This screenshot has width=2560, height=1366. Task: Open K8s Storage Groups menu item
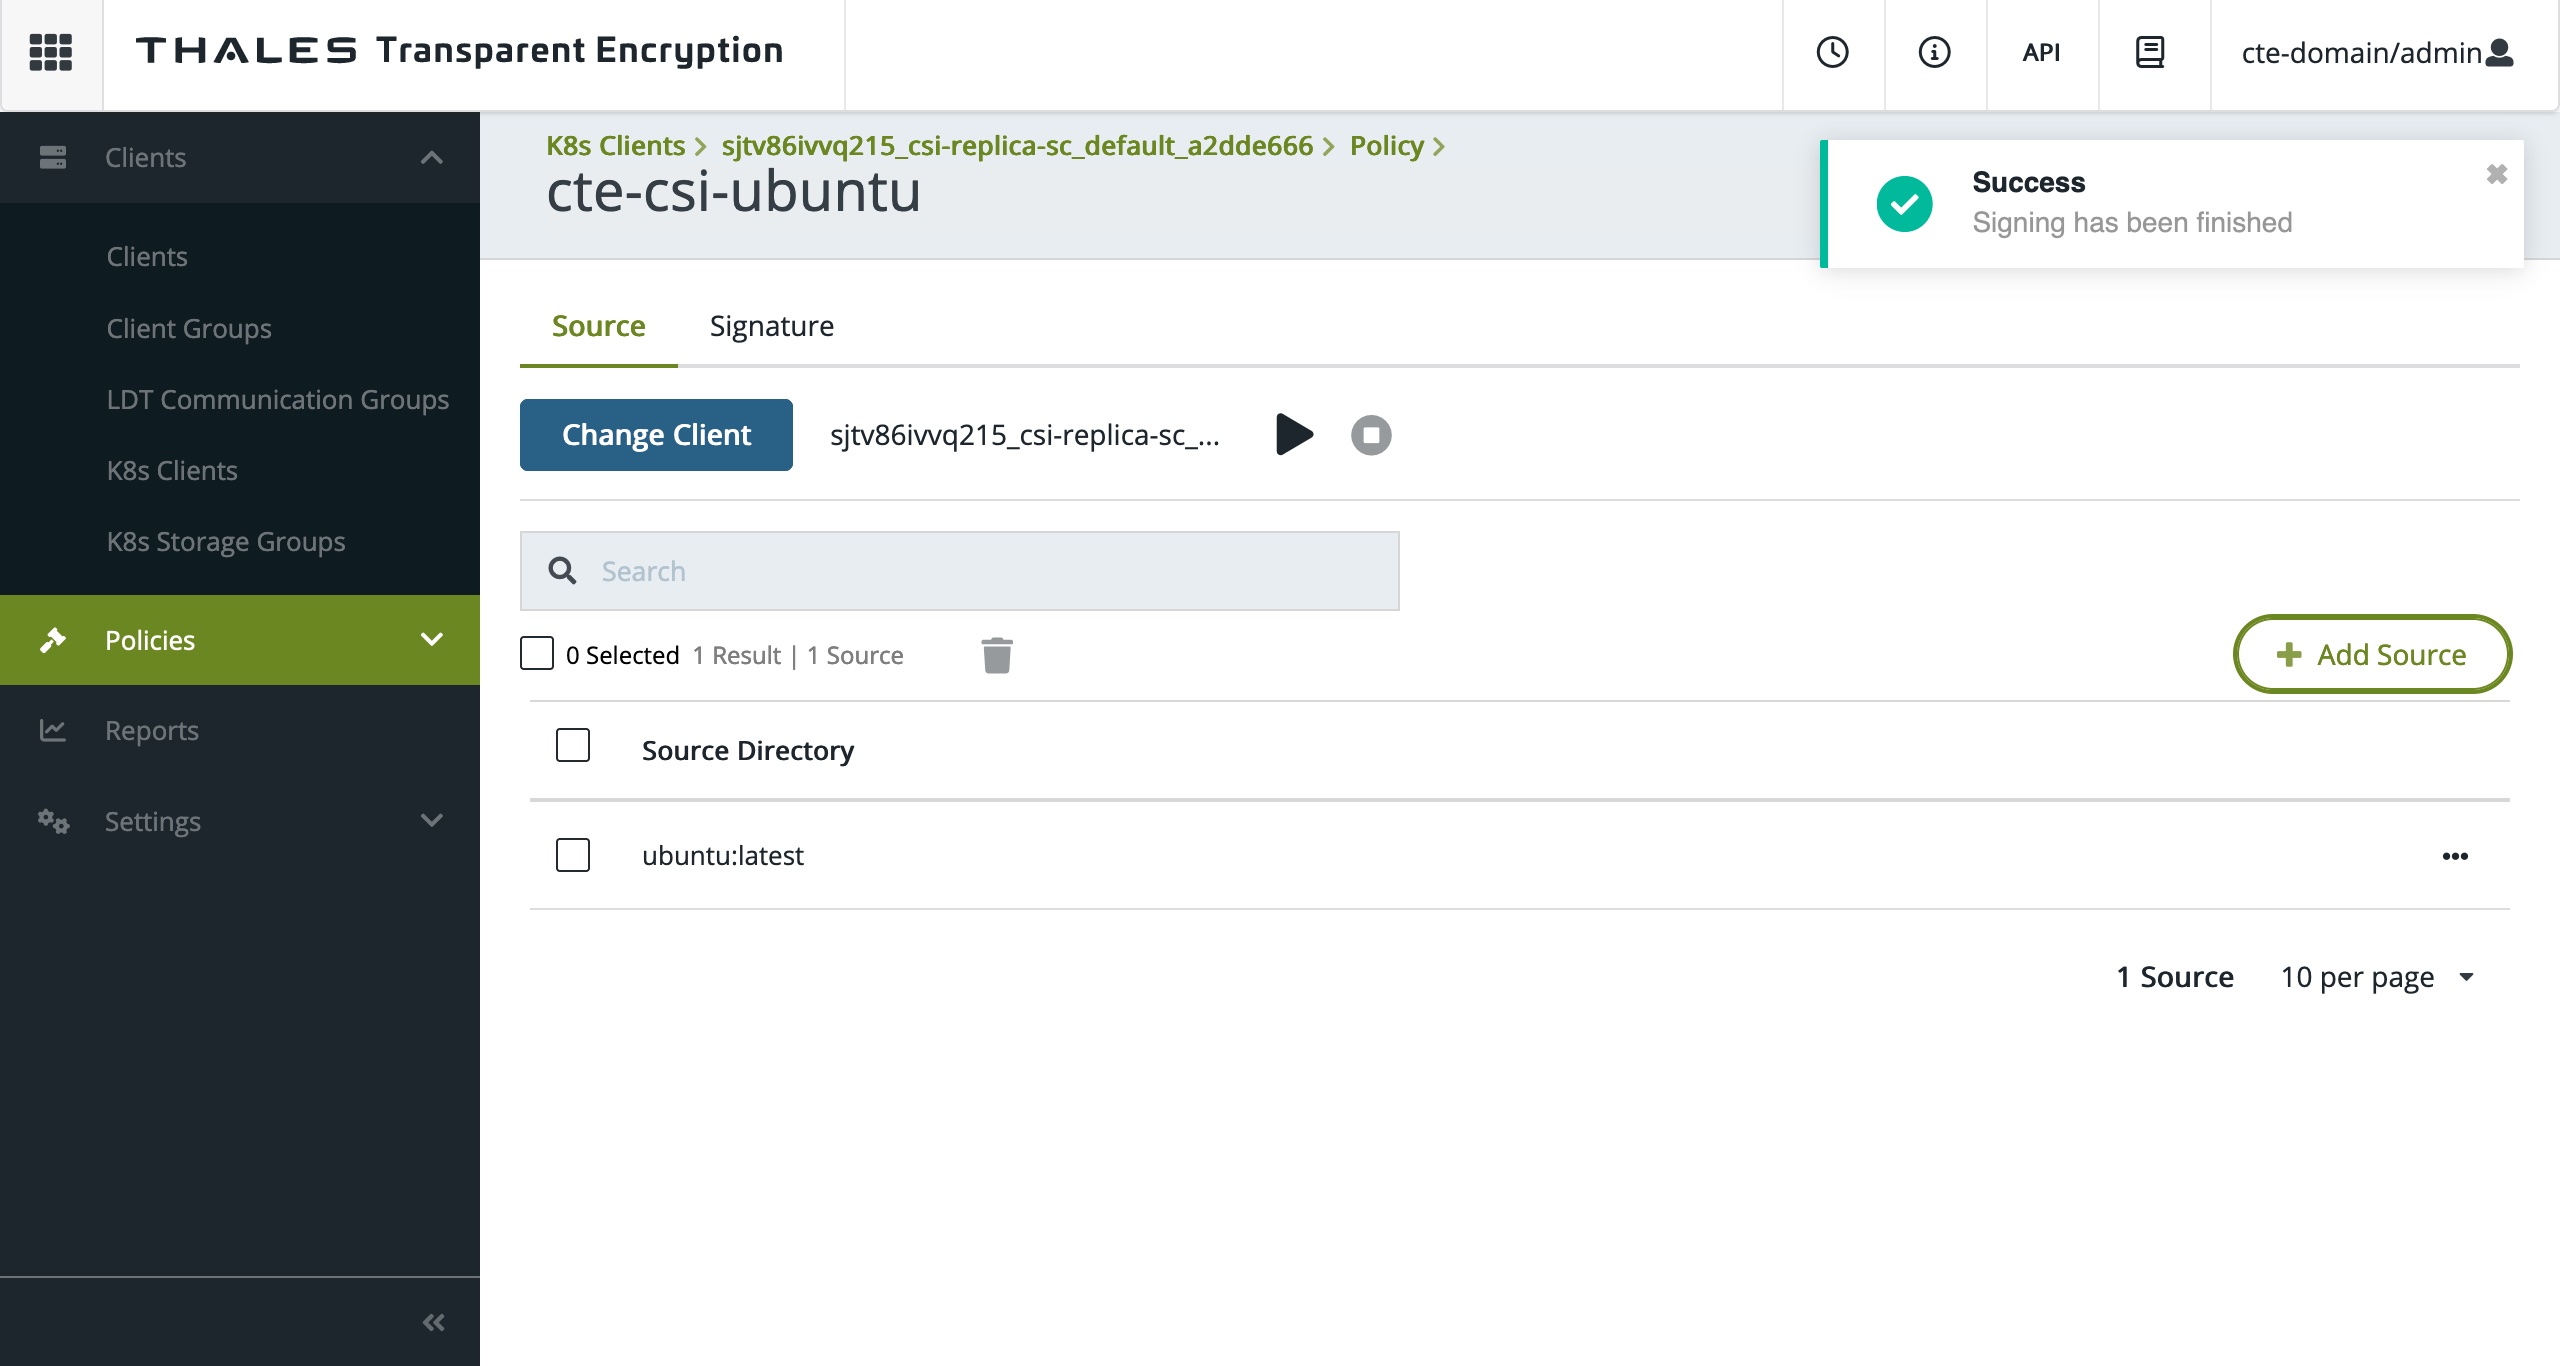(225, 541)
